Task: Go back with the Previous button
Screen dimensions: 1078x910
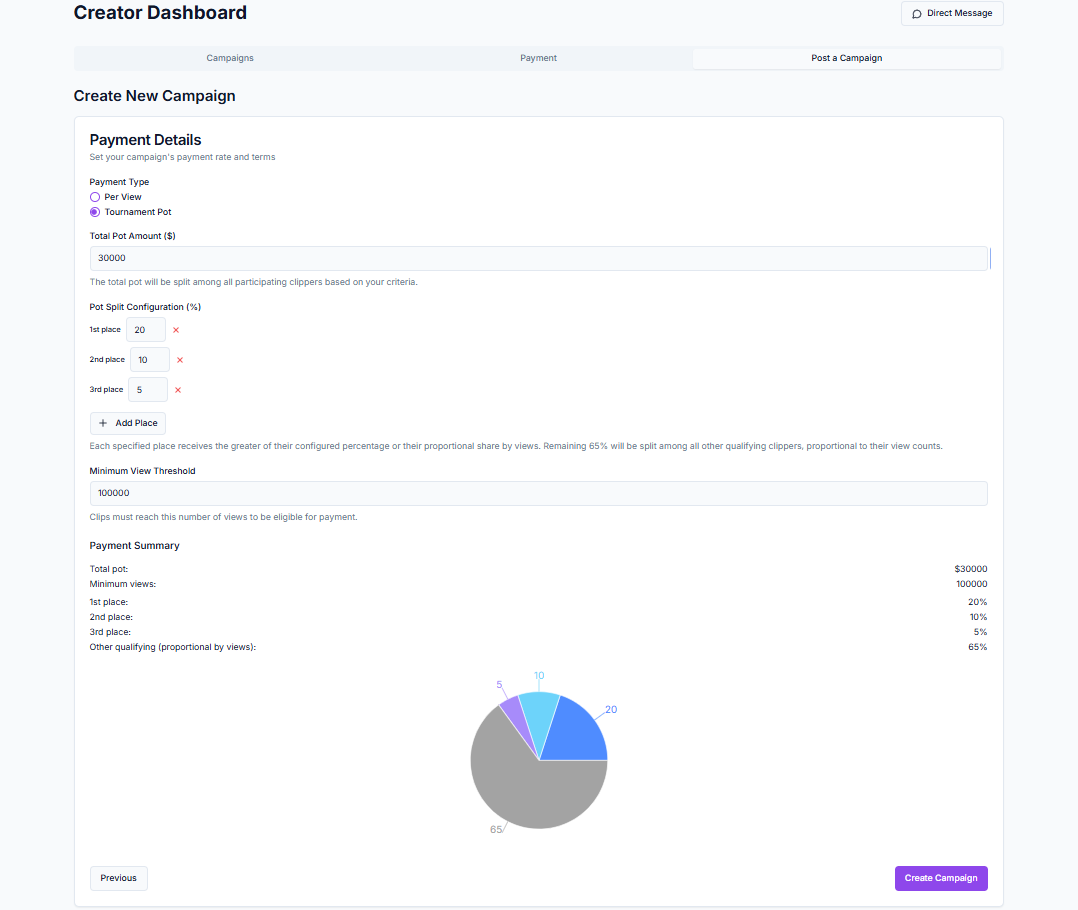Action: pos(118,878)
